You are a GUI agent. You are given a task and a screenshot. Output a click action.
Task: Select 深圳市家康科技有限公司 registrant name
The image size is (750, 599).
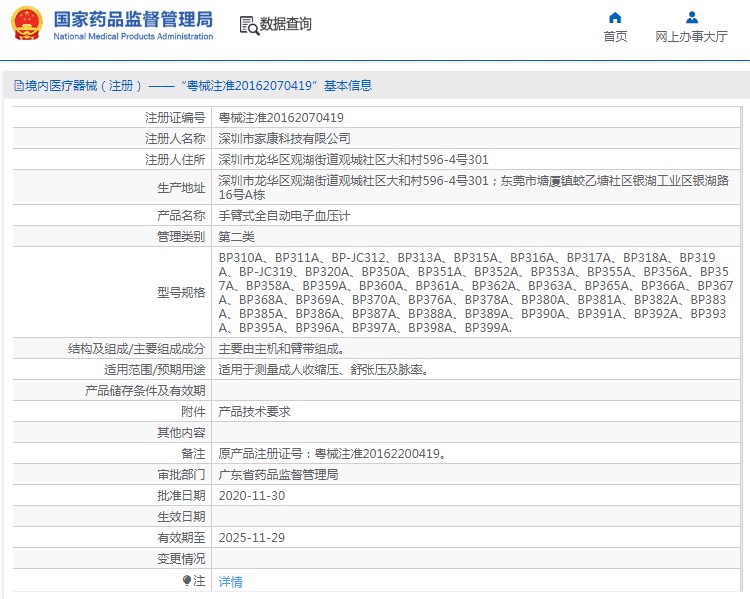[x=285, y=139]
